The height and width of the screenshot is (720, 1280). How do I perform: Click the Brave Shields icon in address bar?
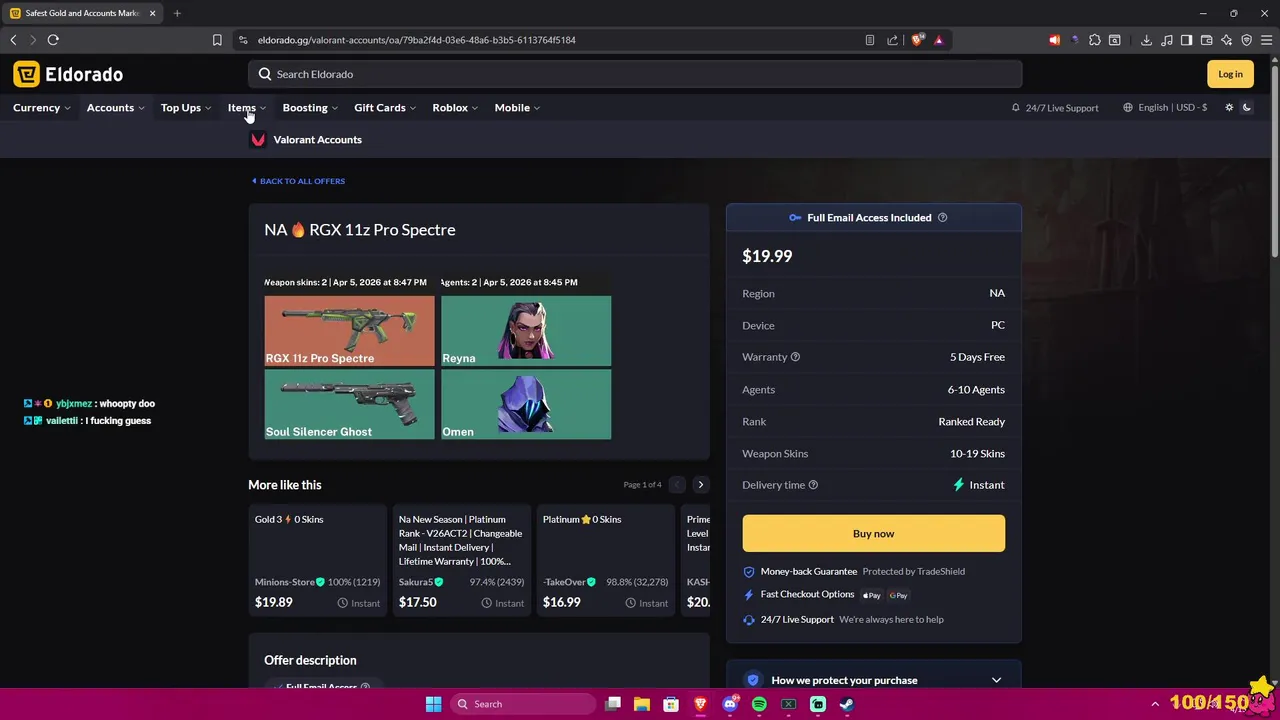pyautogui.click(x=917, y=40)
